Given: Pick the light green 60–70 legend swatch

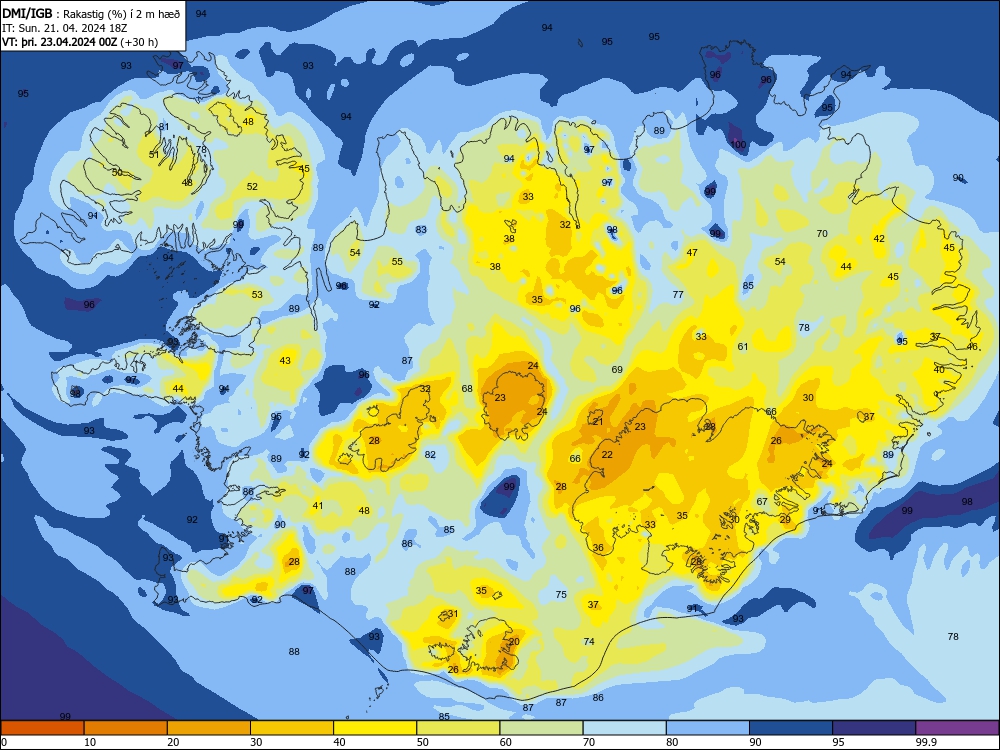Looking at the screenshot, I should pos(541,728).
